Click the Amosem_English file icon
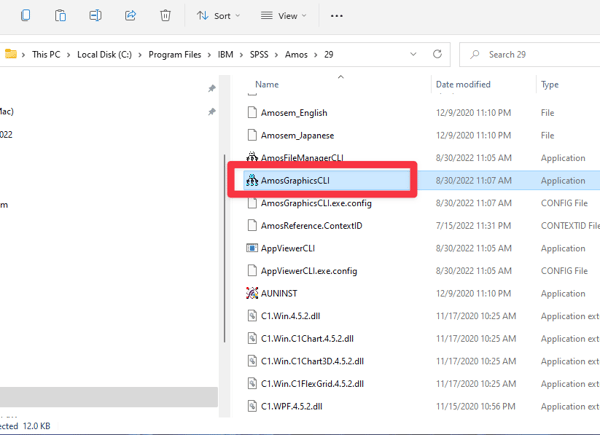600x435 pixels. (x=252, y=112)
